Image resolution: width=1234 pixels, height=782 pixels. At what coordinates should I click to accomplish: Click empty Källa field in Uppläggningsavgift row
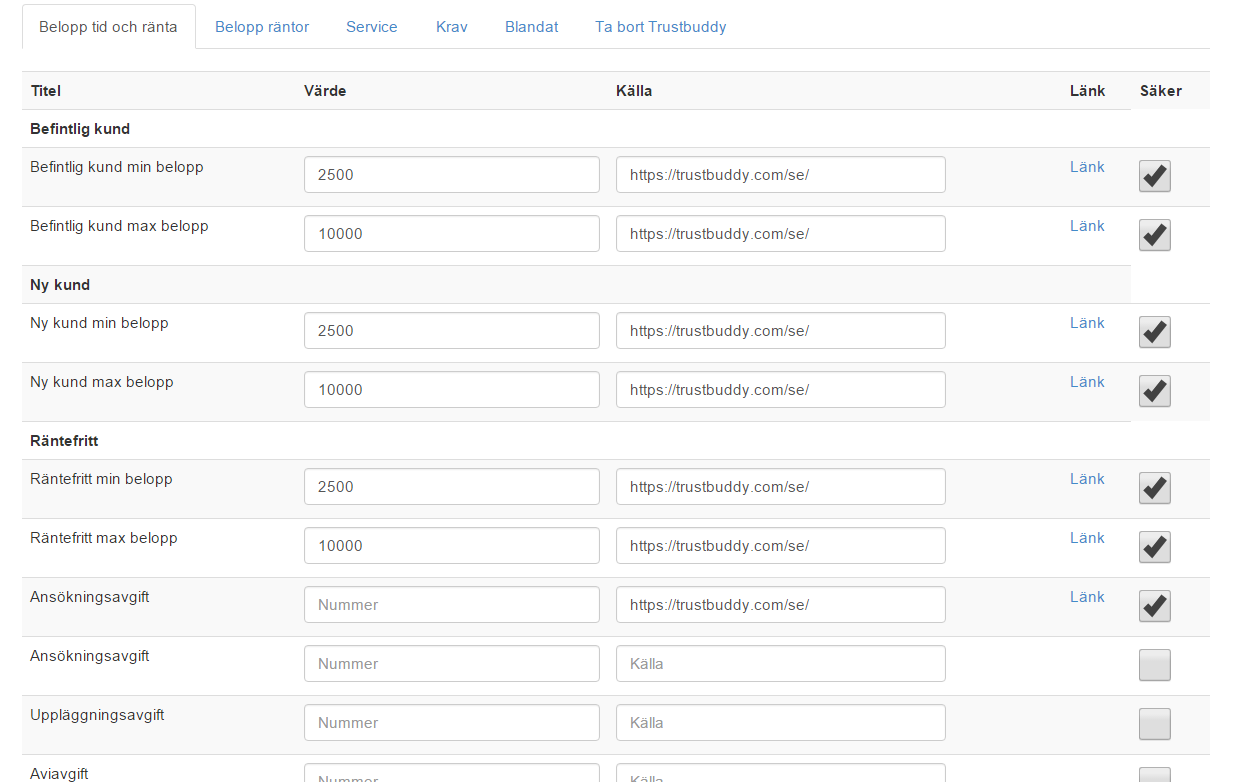click(780, 723)
